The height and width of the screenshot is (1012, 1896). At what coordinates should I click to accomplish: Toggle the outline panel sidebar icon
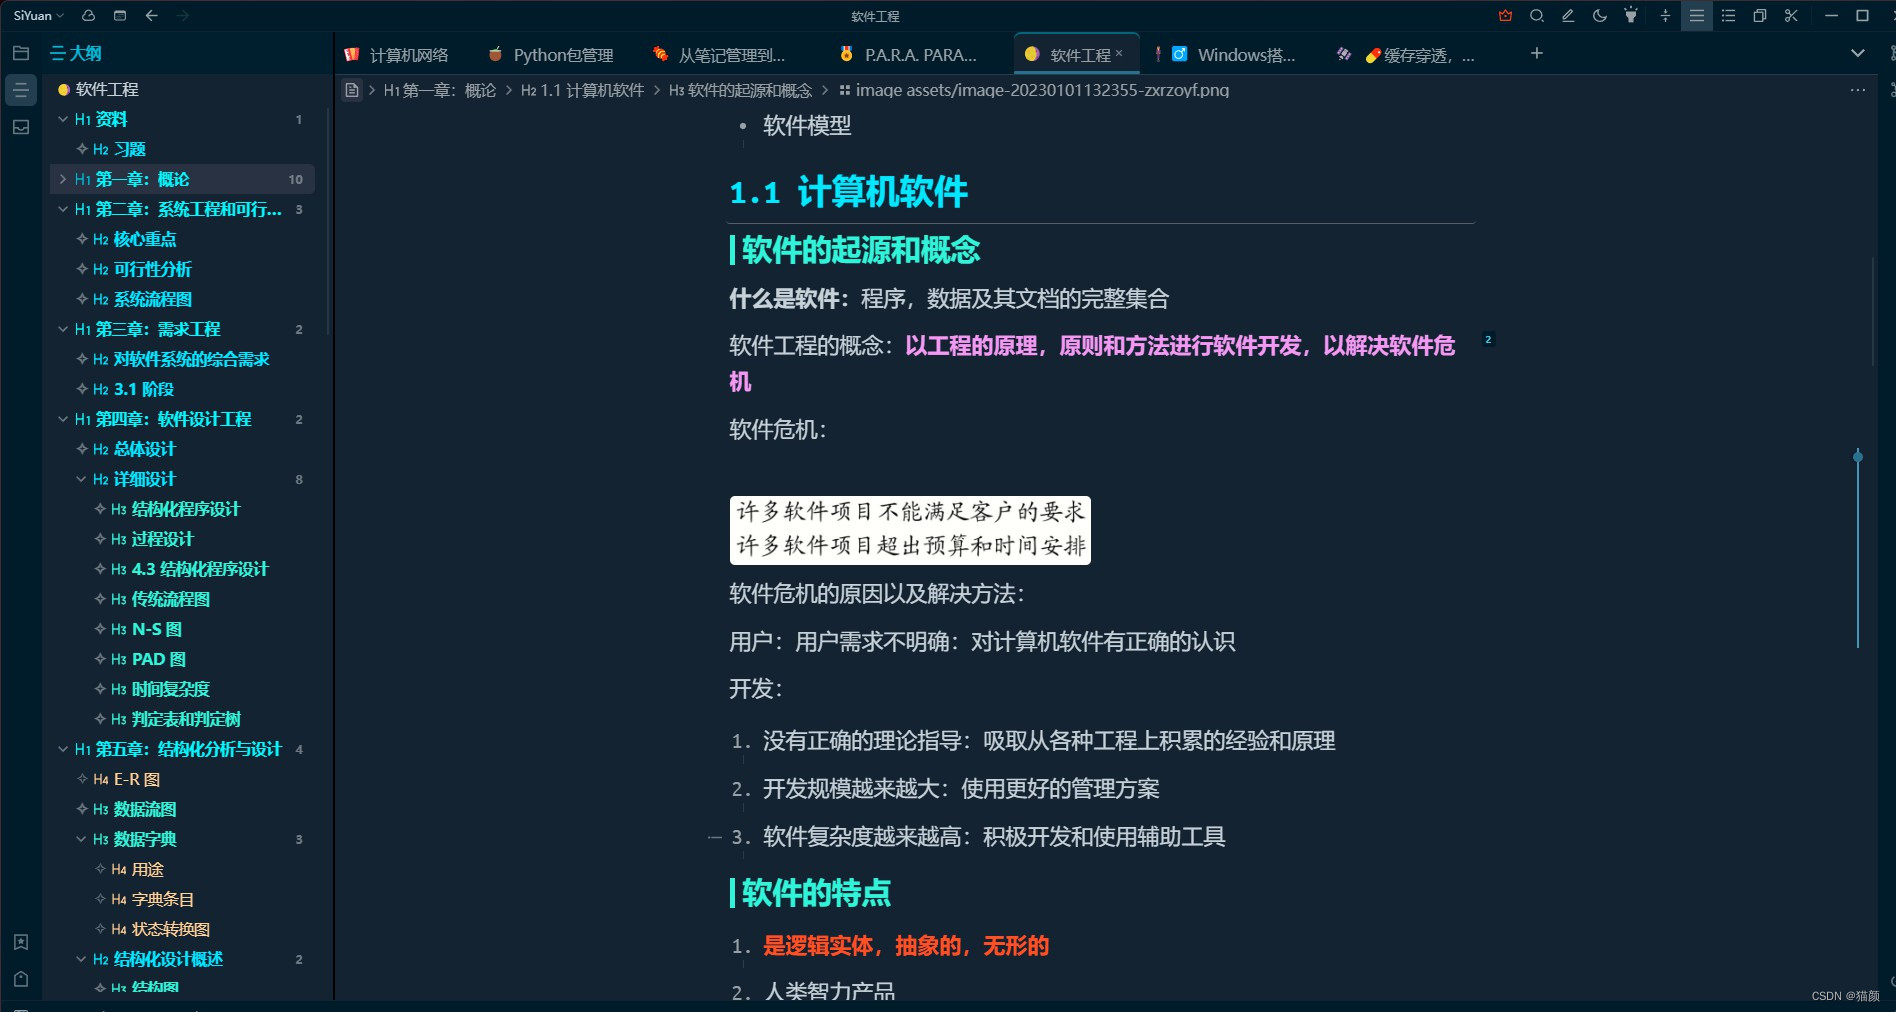[x=21, y=90]
